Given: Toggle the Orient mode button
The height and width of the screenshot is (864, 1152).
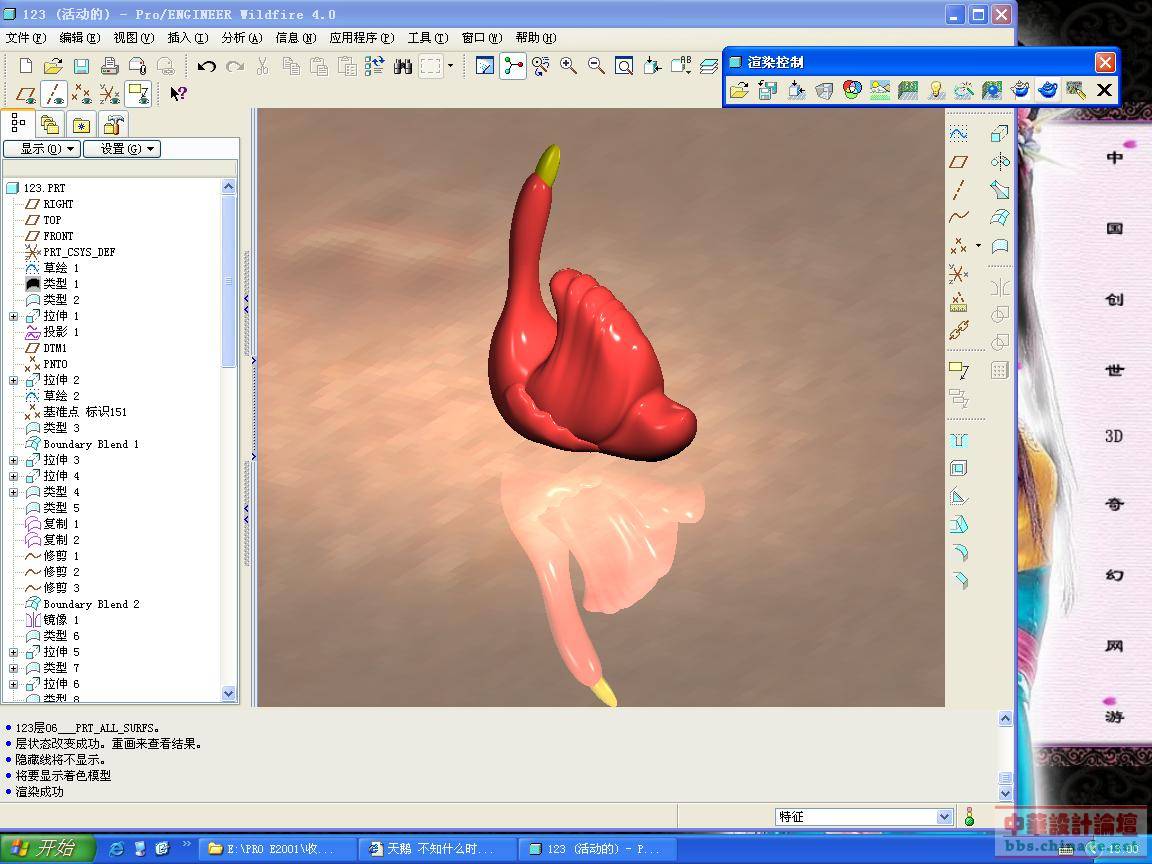Looking at the screenshot, I should (541, 66).
